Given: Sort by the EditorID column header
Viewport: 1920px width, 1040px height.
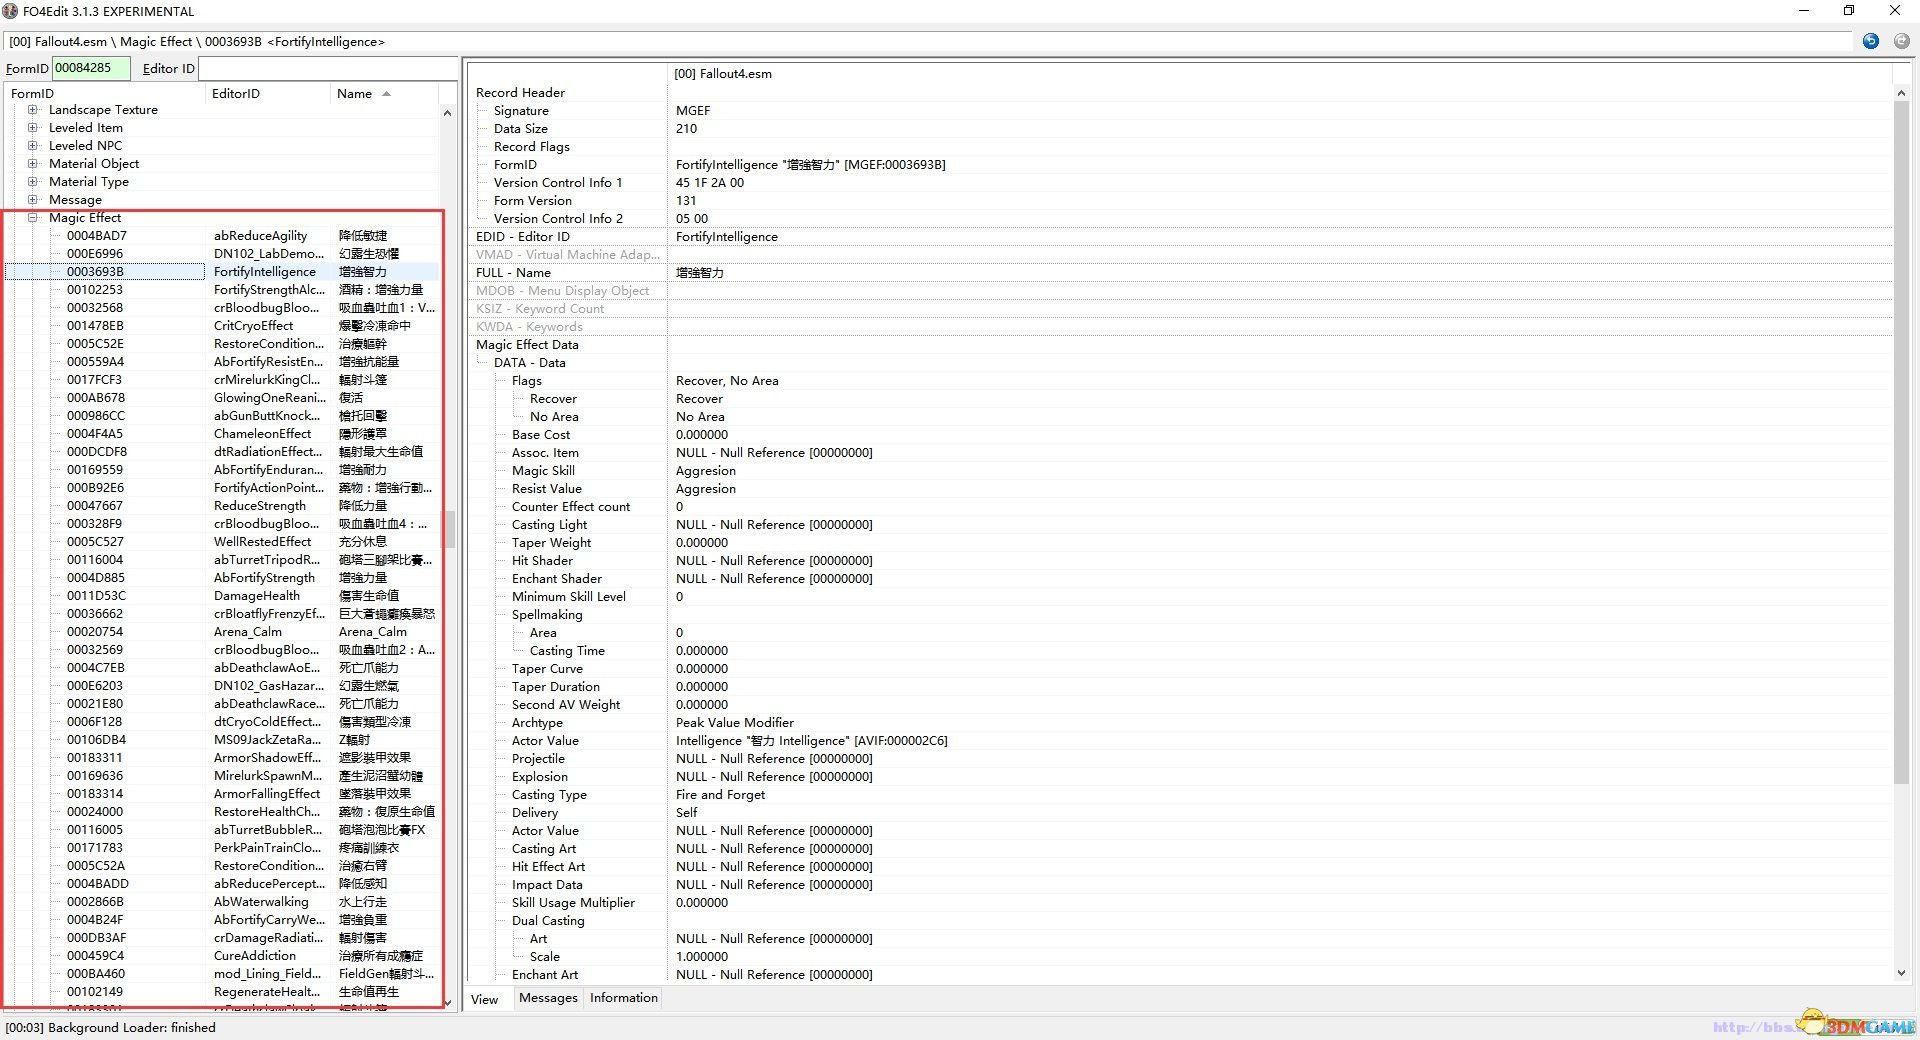Looking at the screenshot, I should 268,94.
